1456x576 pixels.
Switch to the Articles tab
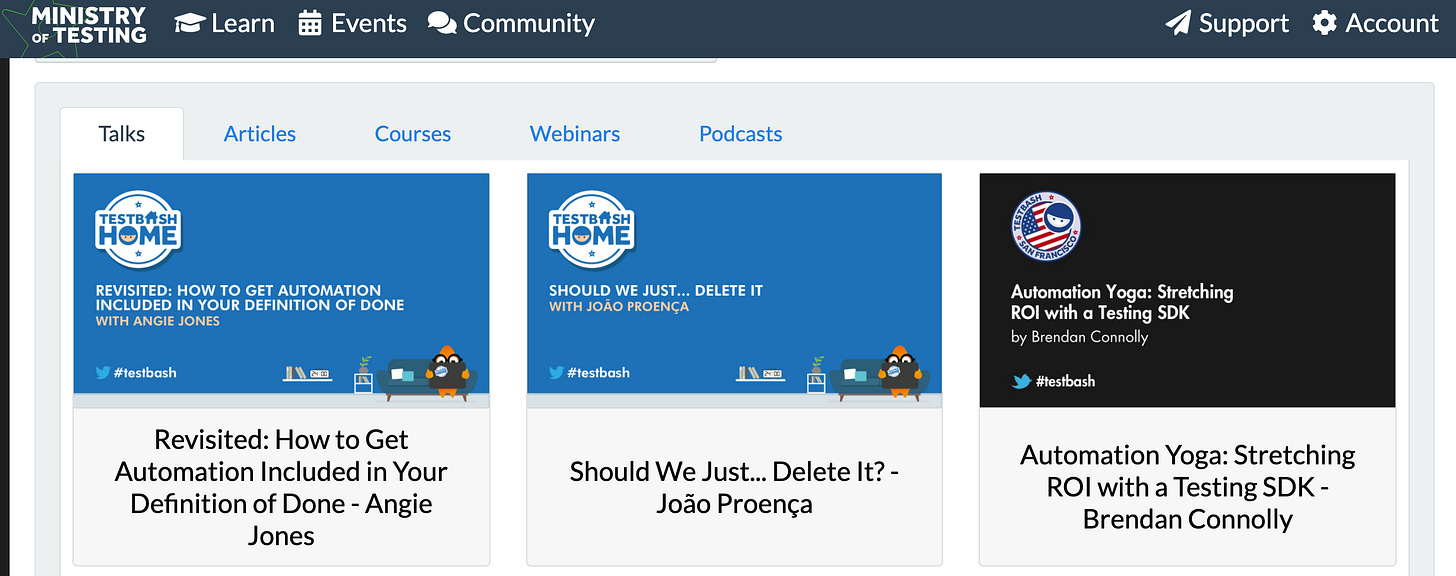[x=260, y=134]
